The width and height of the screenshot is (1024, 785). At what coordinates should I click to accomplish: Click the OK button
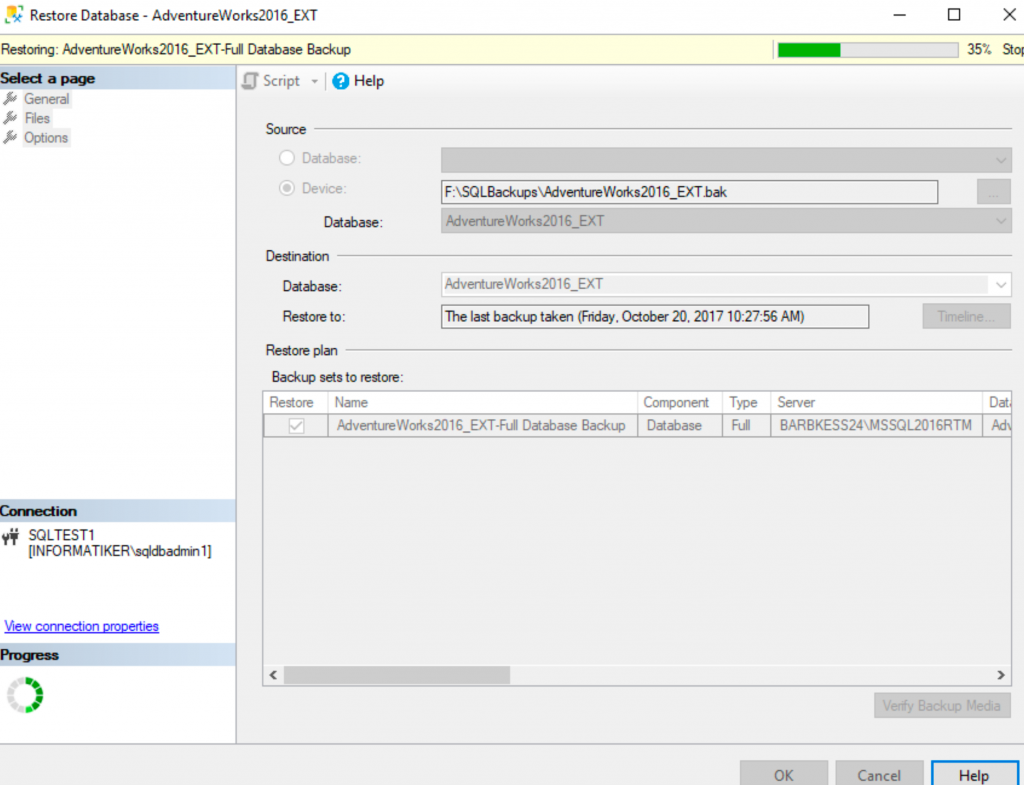tap(784, 775)
